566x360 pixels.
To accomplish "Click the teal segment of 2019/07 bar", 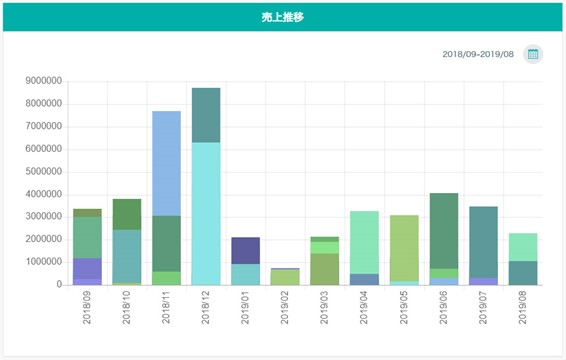I will (x=483, y=242).
